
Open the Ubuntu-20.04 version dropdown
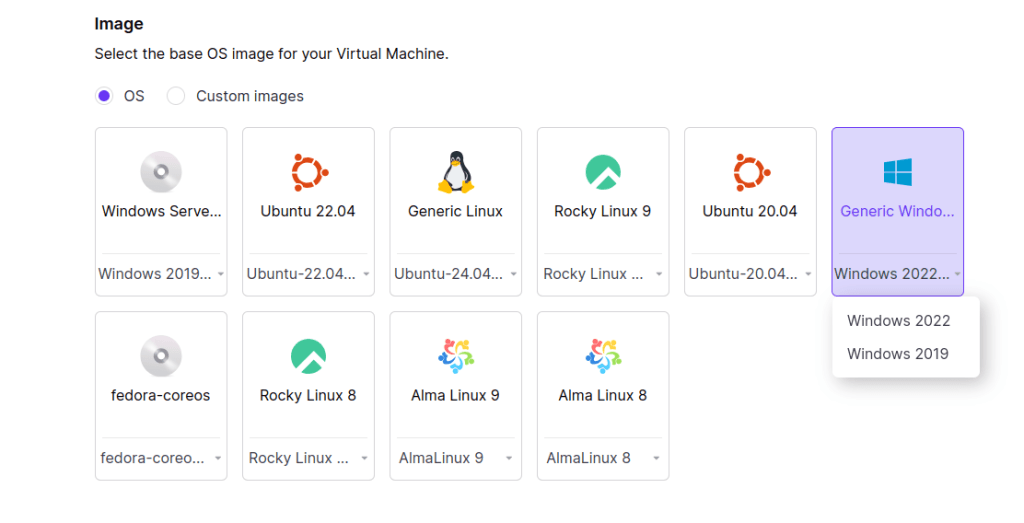point(750,274)
